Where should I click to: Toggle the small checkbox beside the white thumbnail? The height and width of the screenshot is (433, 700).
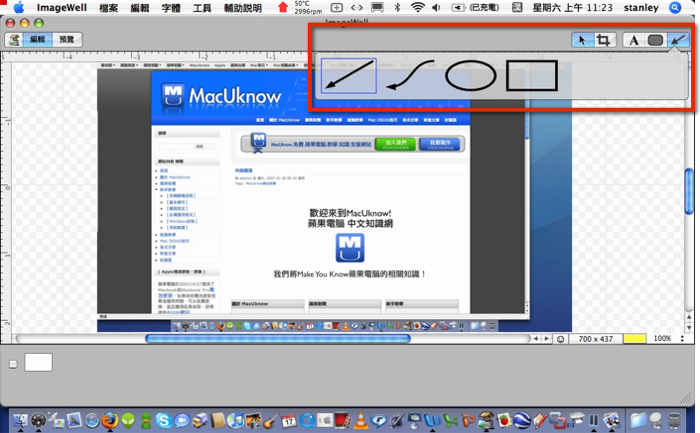tap(13, 364)
